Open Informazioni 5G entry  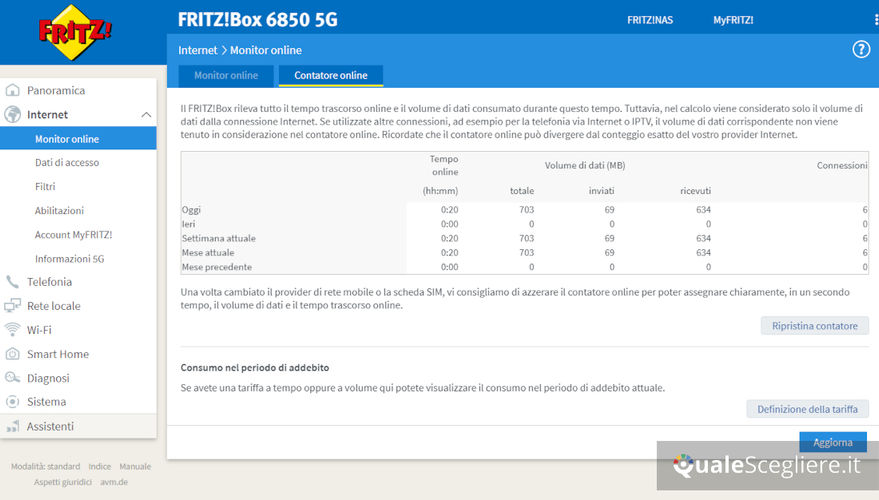click(70, 258)
